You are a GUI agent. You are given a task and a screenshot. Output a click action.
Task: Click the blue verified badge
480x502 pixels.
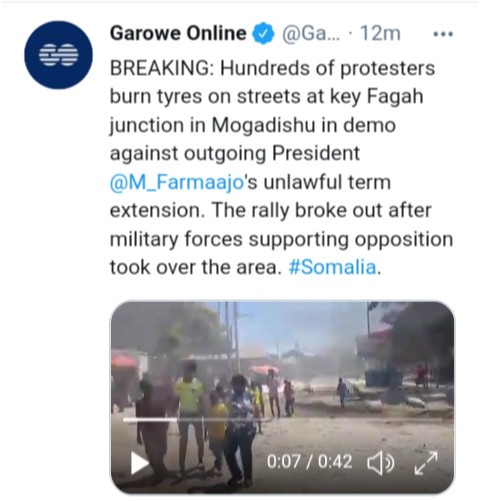click(263, 34)
